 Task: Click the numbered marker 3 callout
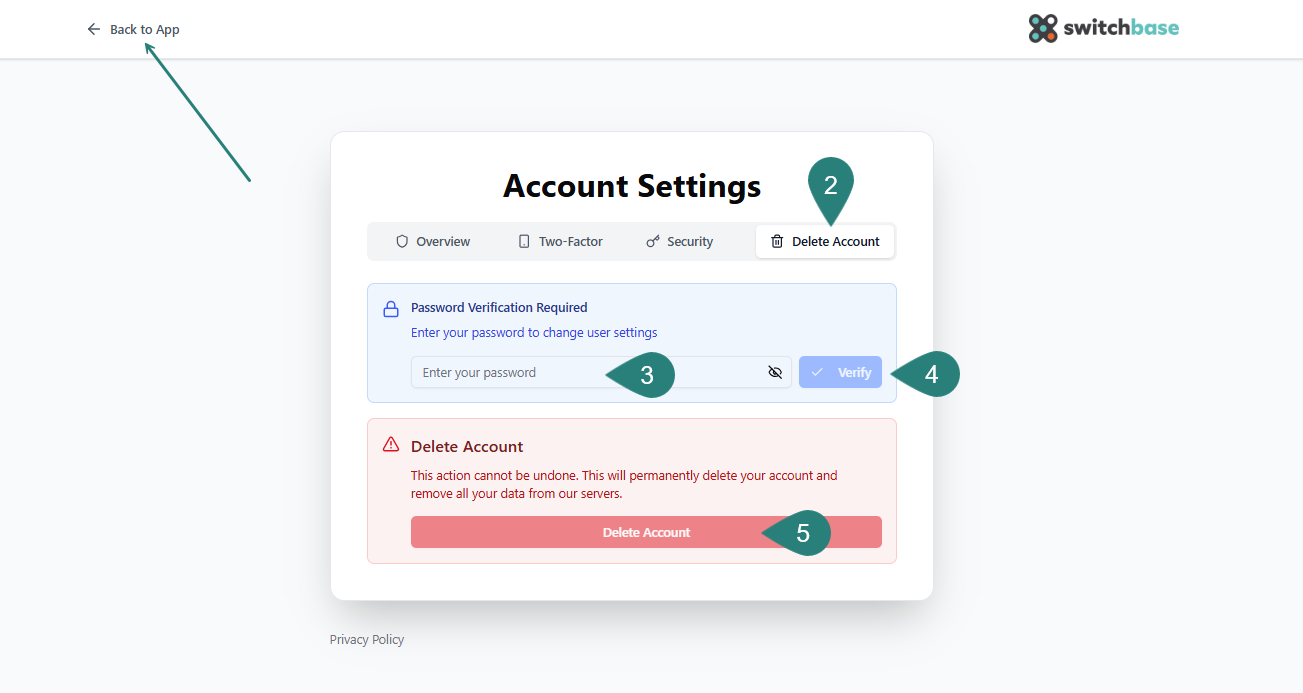[x=647, y=375]
